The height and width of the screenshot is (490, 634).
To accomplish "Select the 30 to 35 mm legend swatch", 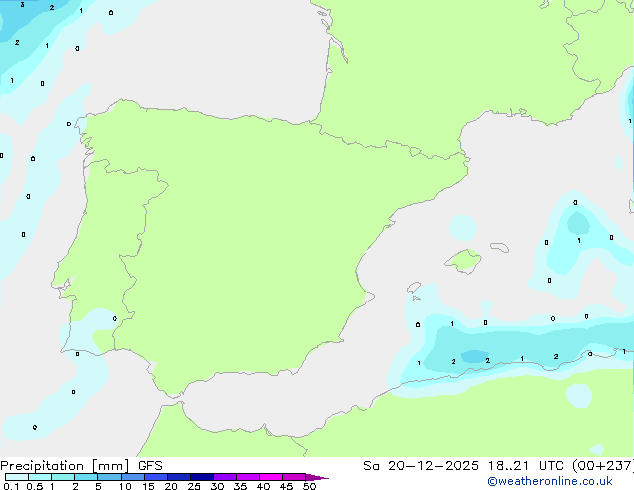I will click(x=225, y=477).
